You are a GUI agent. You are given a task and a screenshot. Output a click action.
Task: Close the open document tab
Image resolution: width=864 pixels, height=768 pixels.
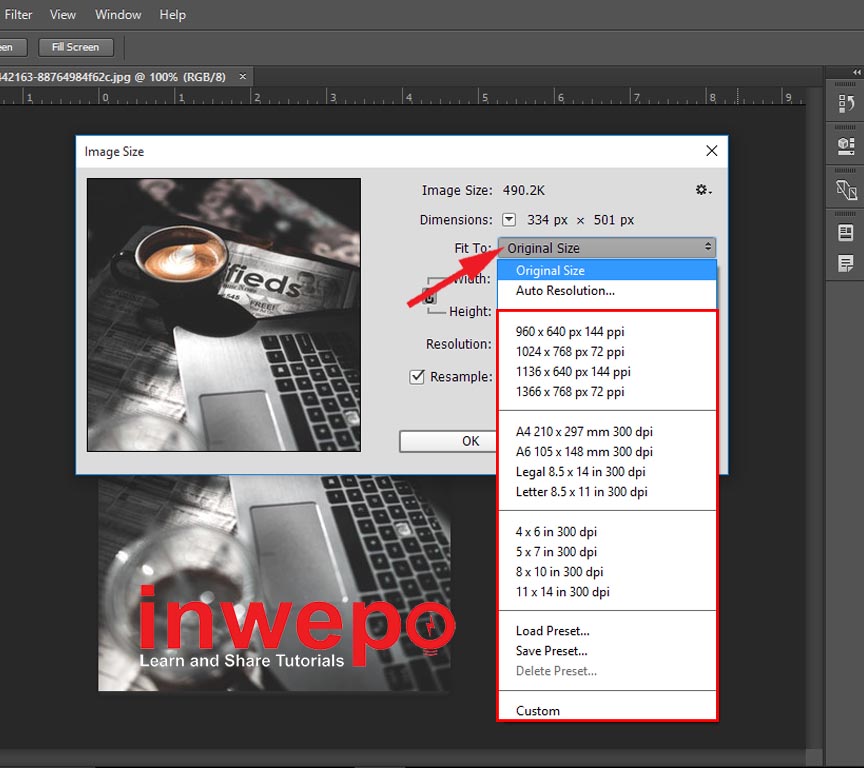[x=242, y=76]
